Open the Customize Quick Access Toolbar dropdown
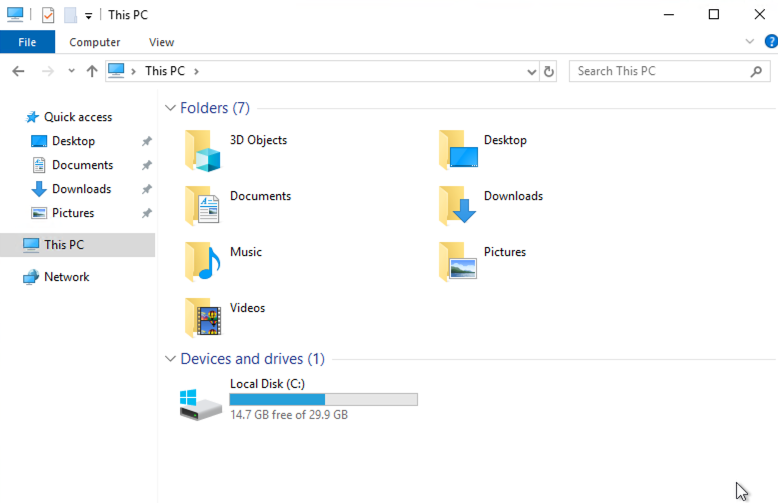778x503 pixels. [88, 16]
